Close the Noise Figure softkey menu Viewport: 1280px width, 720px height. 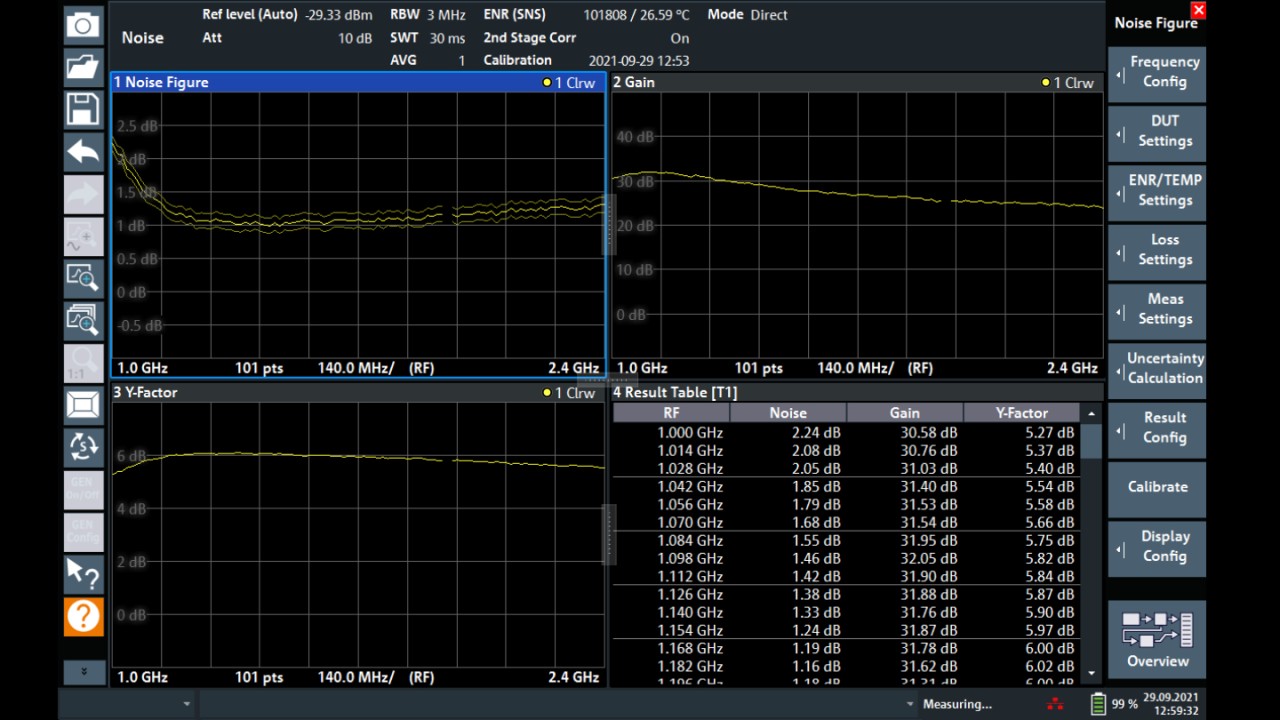[x=1198, y=10]
